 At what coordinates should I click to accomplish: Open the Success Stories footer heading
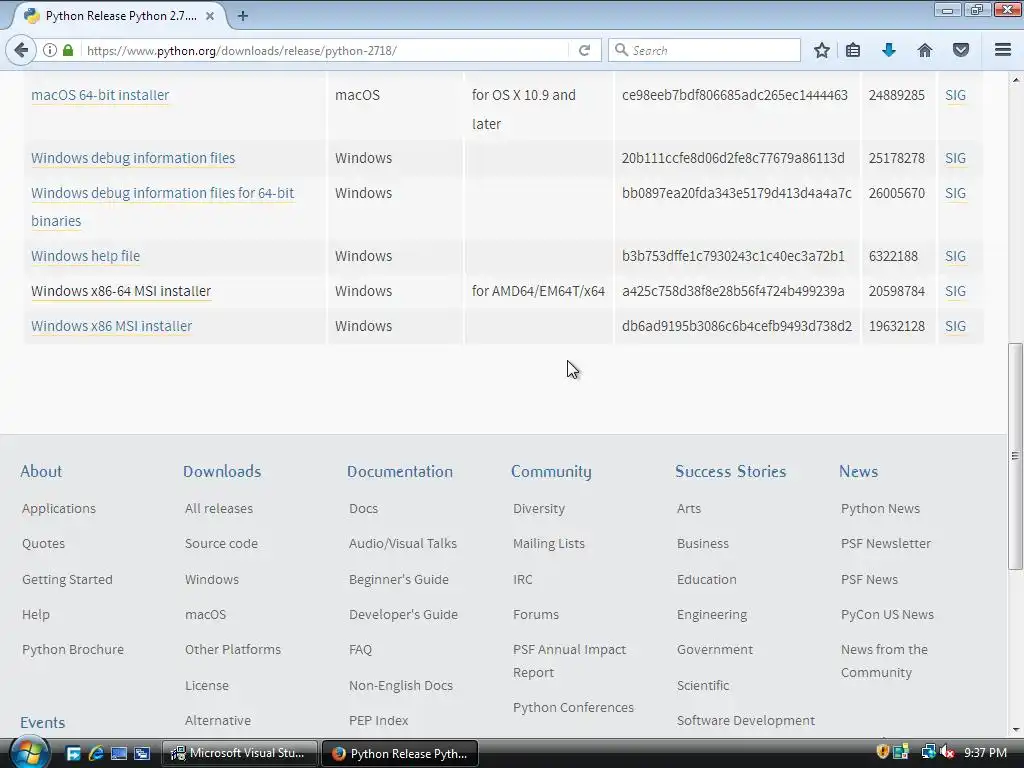(731, 471)
